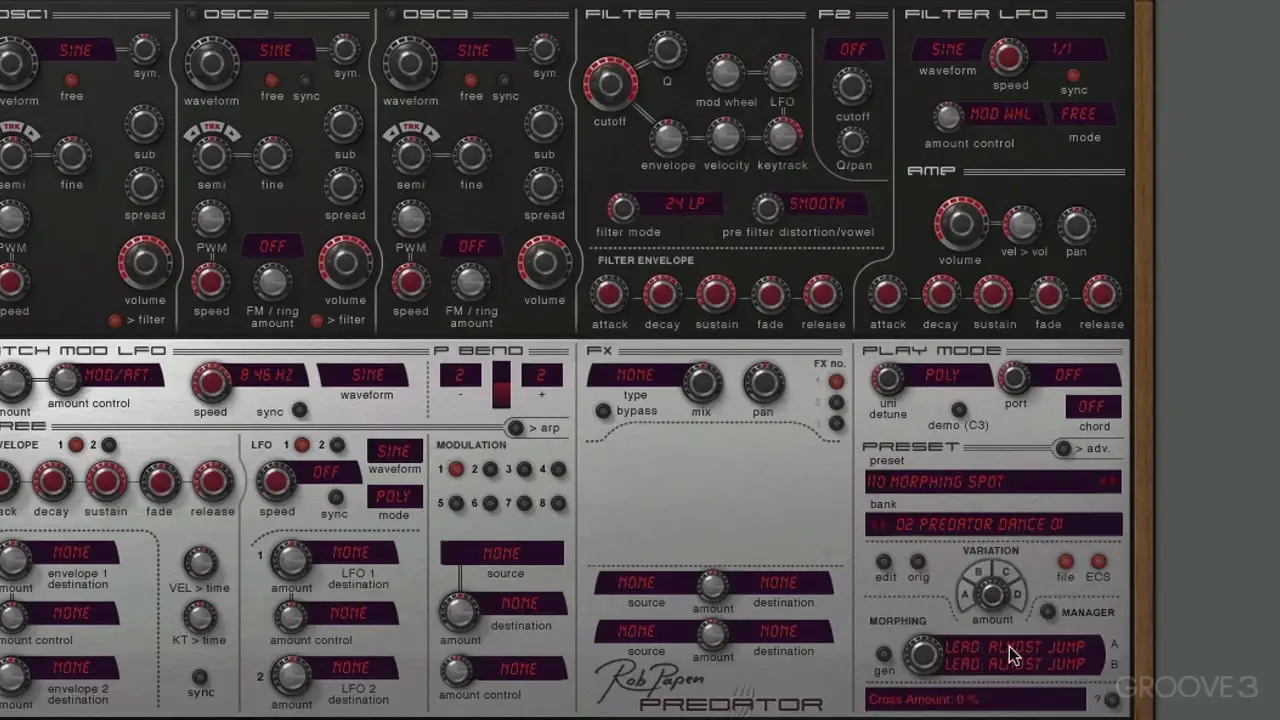This screenshot has width=1280, height=720.
Task: Select FX no. 1 LED
Action: (x=836, y=381)
